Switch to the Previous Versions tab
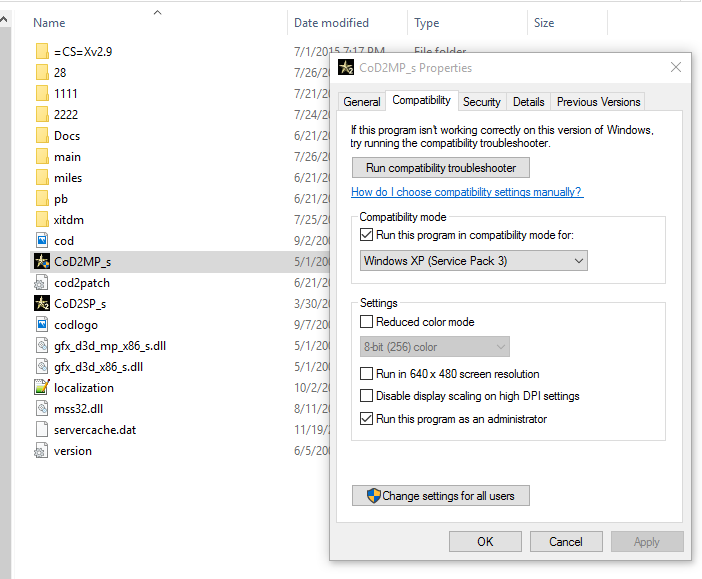Screen dimensions: 702x579 [598, 102]
